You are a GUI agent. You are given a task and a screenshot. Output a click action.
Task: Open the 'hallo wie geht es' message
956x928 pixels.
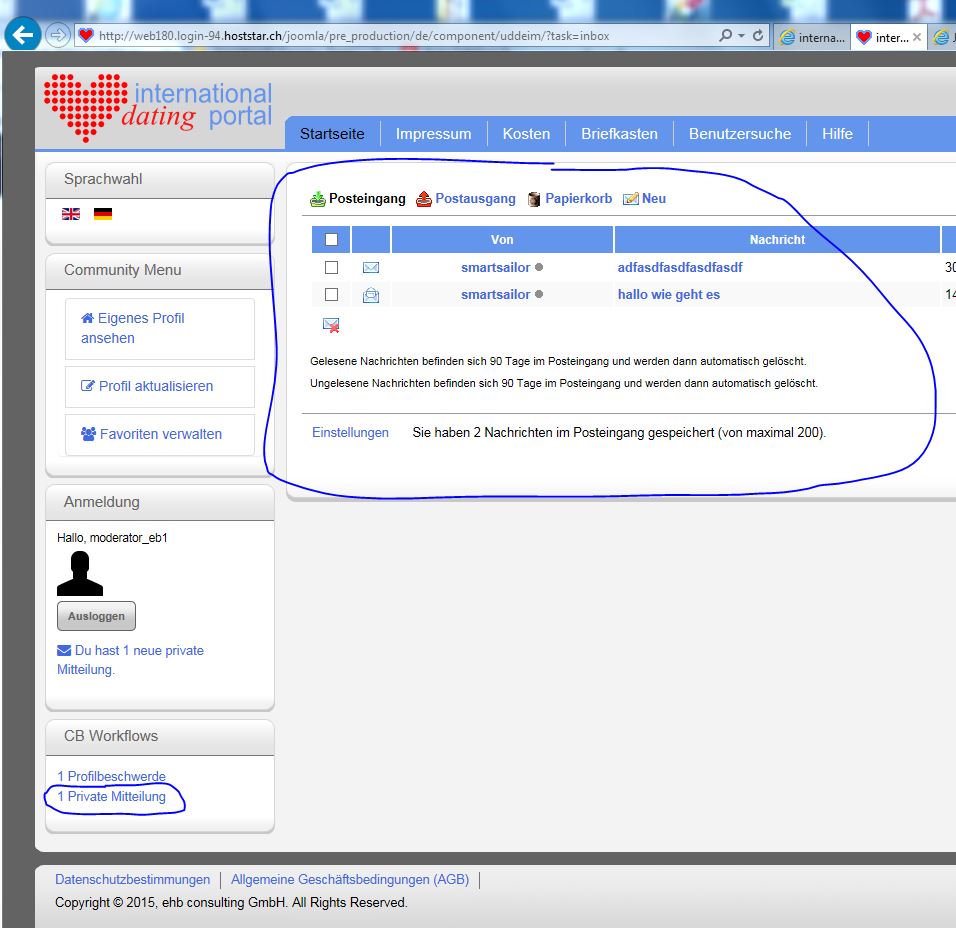coord(669,294)
